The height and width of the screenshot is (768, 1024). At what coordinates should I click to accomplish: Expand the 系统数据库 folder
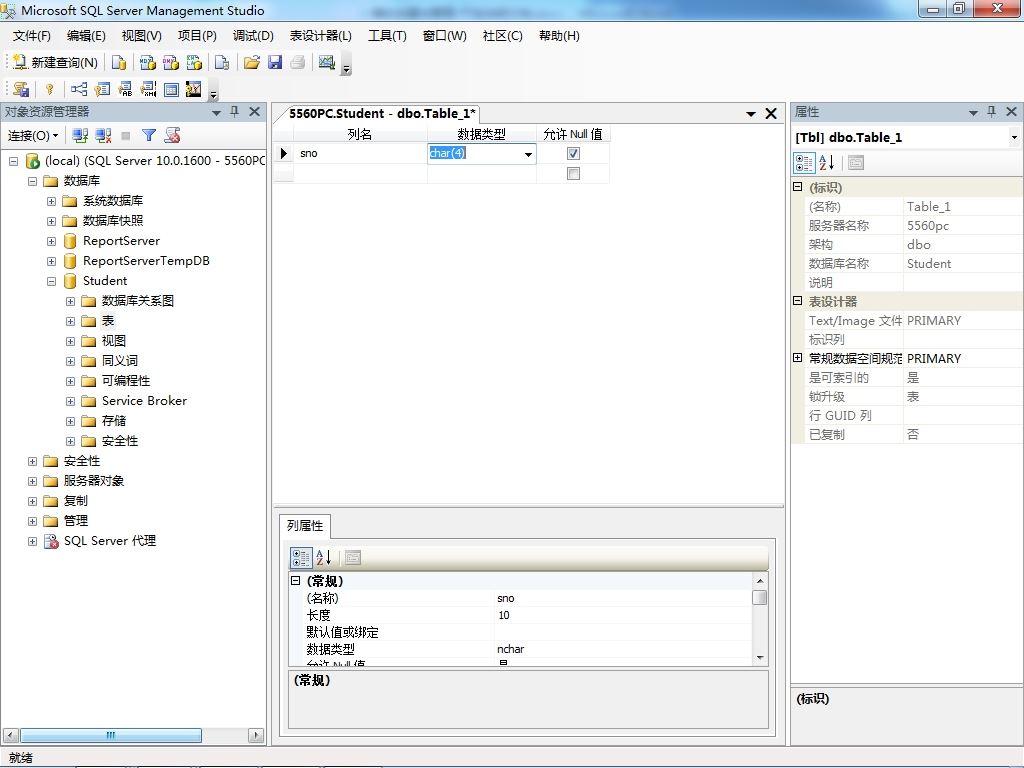pyautogui.click(x=51, y=201)
